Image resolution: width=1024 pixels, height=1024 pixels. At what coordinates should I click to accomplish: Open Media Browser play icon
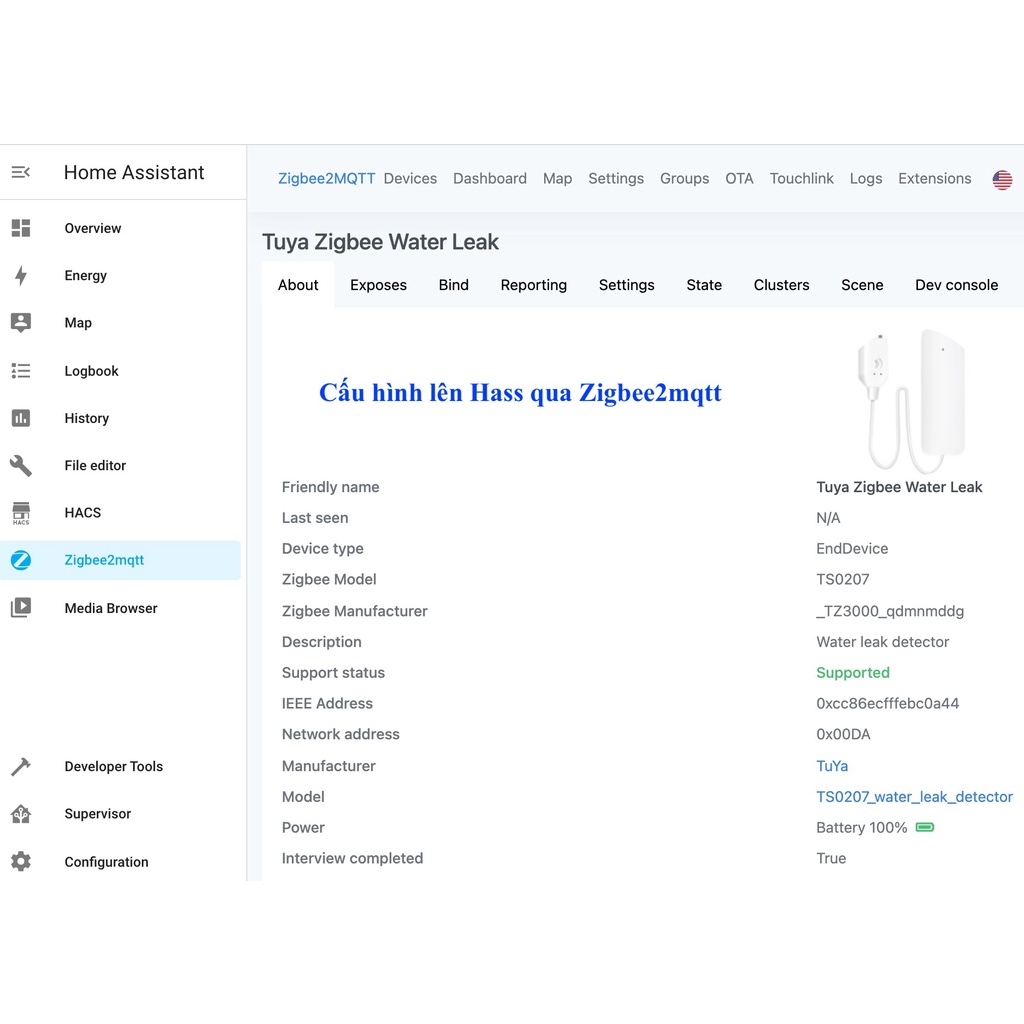coord(21,608)
